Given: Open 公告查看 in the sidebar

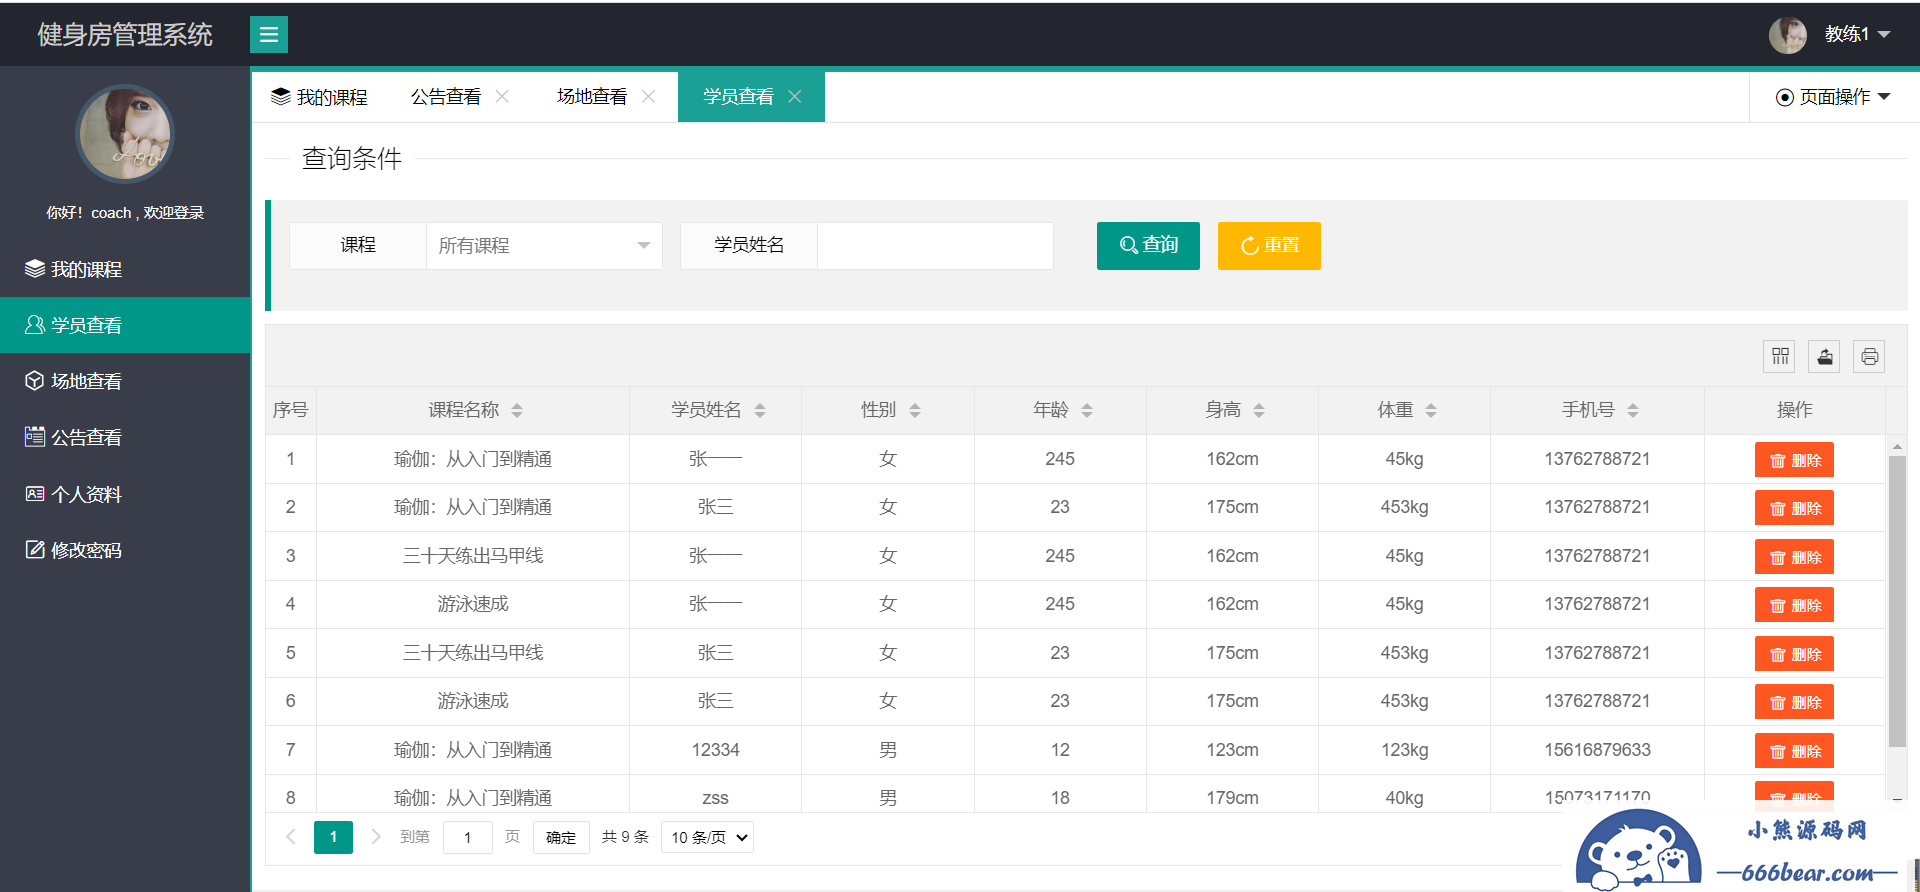Looking at the screenshot, I should tap(125, 437).
